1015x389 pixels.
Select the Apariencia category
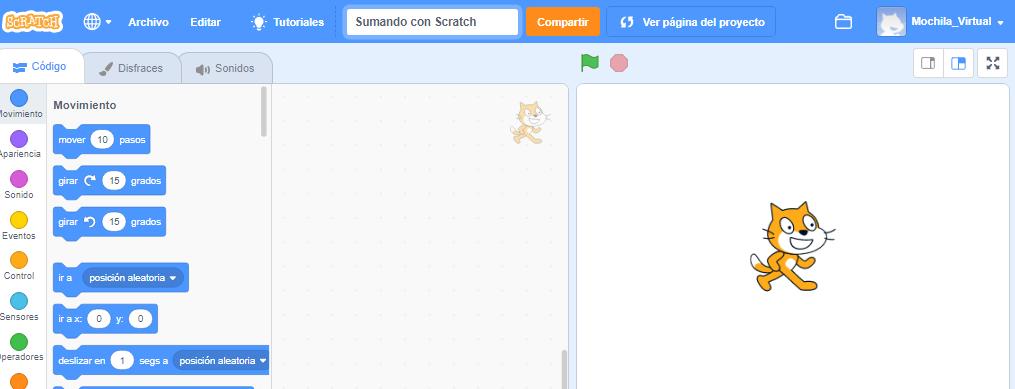point(19,144)
